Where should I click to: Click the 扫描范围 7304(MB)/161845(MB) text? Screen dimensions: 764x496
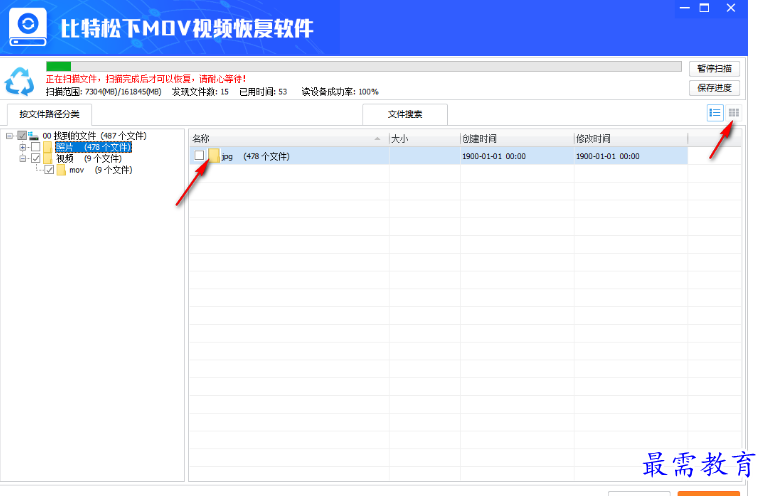pos(103,92)
